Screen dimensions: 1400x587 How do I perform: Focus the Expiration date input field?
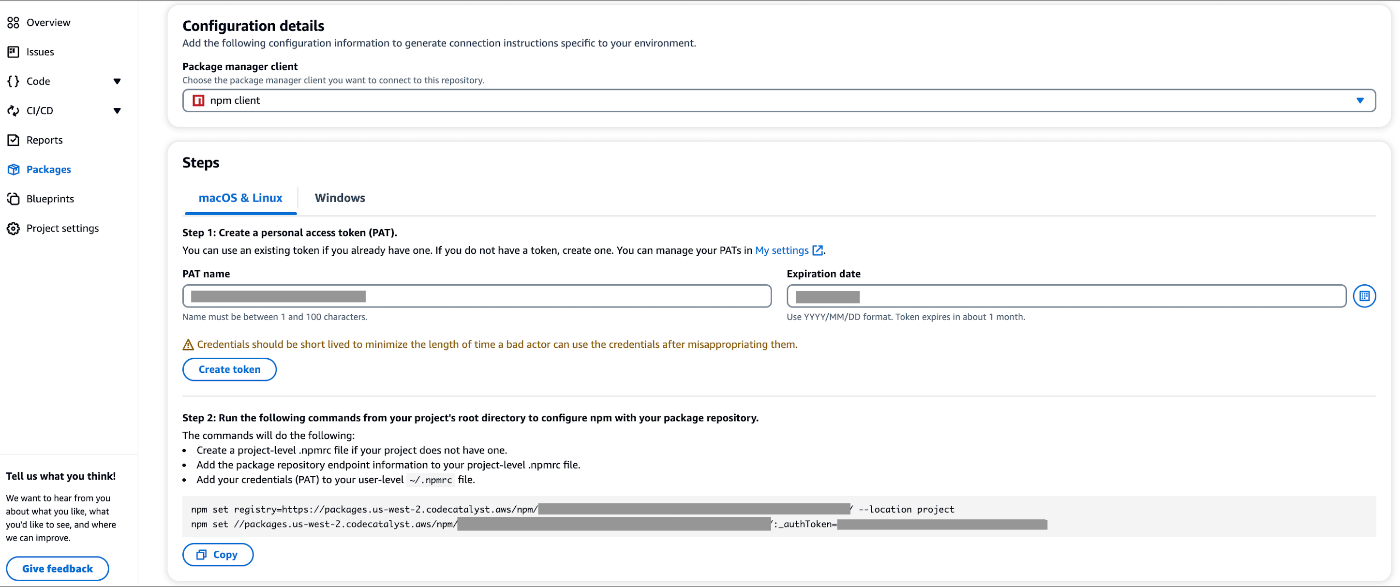pos(1067,296)
